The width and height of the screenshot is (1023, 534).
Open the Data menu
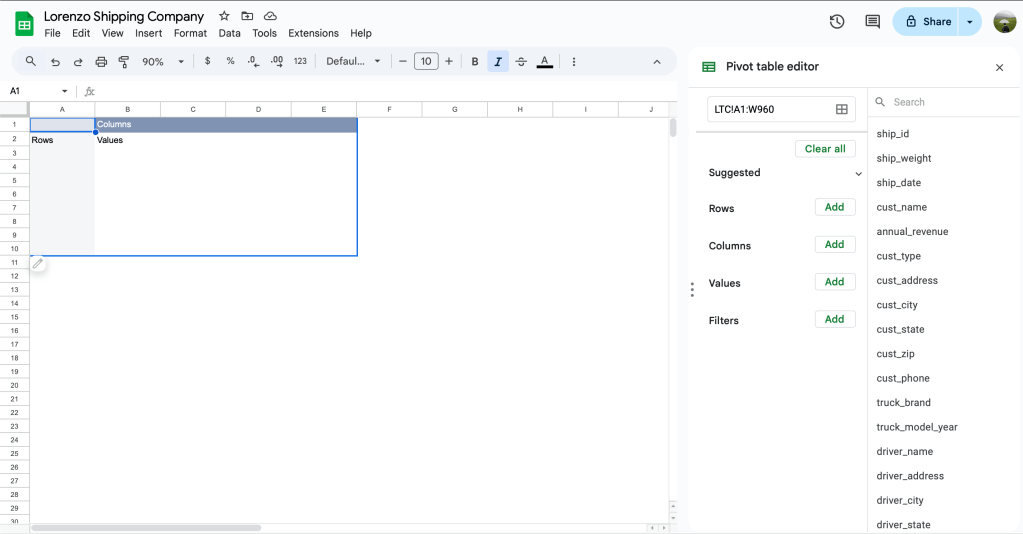tap(229, 33)
